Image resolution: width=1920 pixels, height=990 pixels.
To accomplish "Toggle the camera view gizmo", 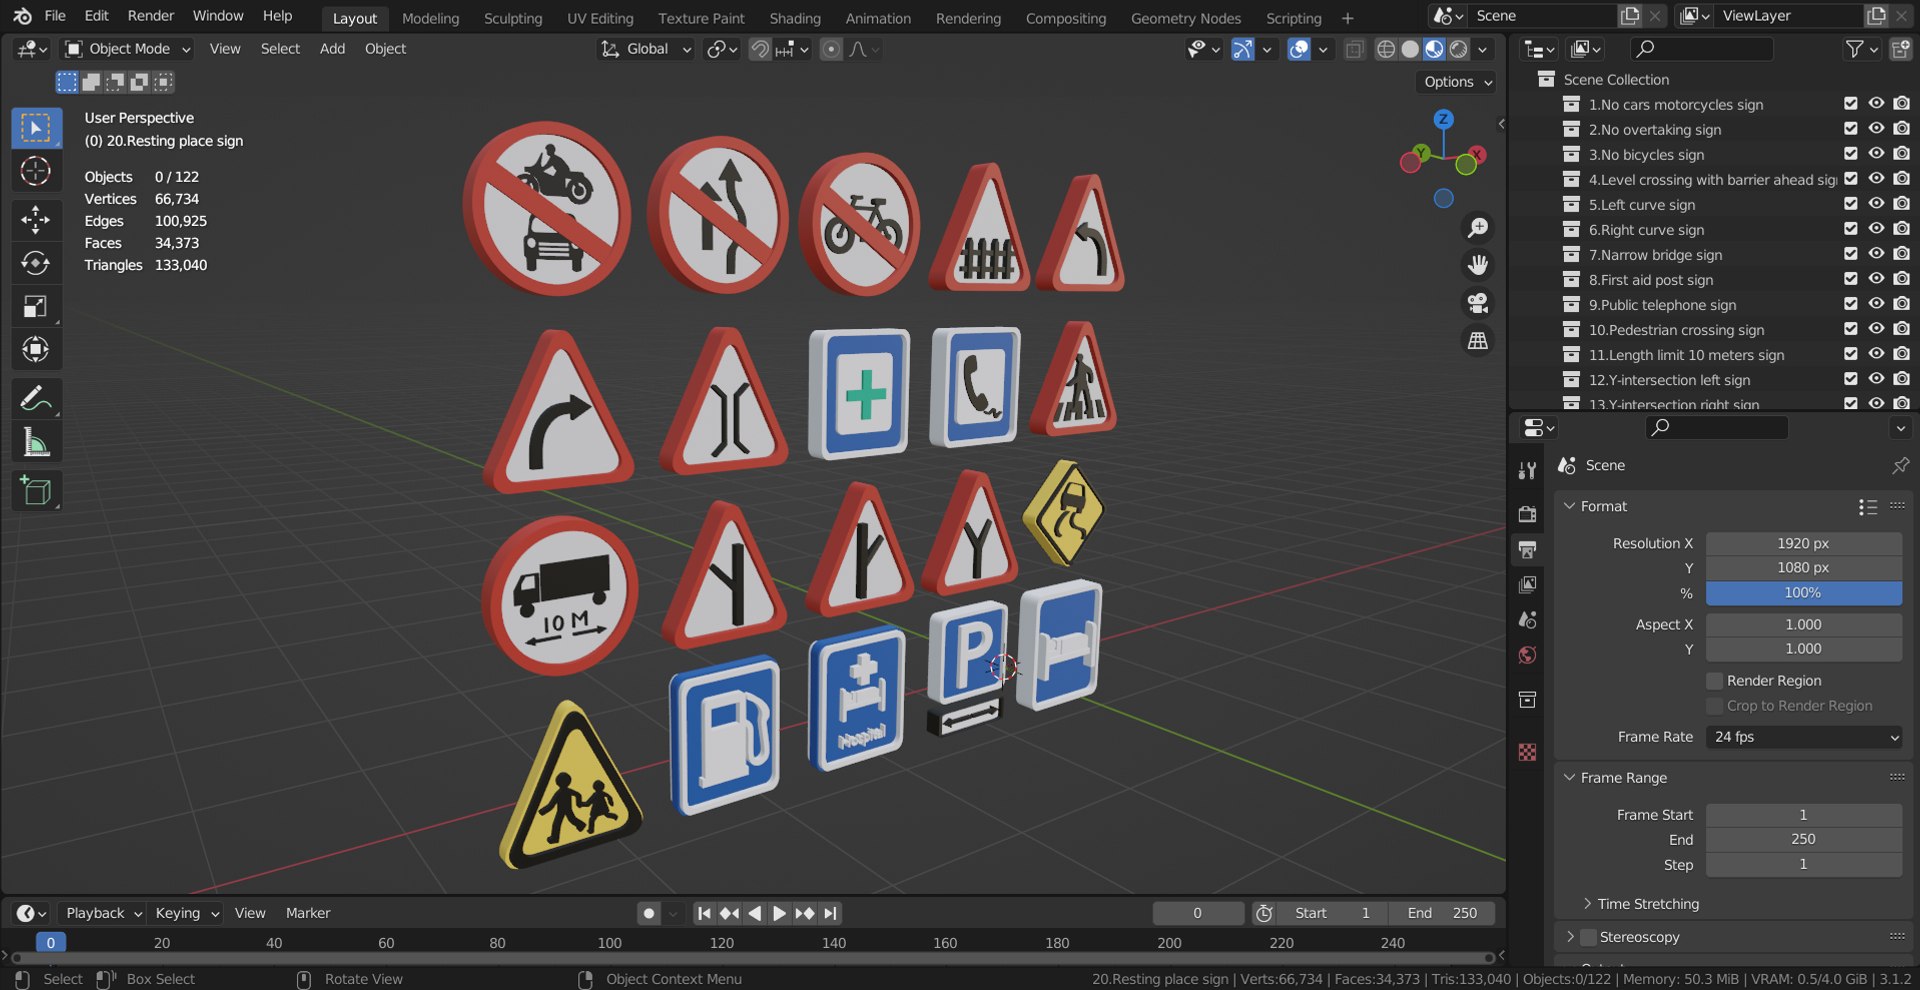I will pyautogui.click(x=1477, y=302).
